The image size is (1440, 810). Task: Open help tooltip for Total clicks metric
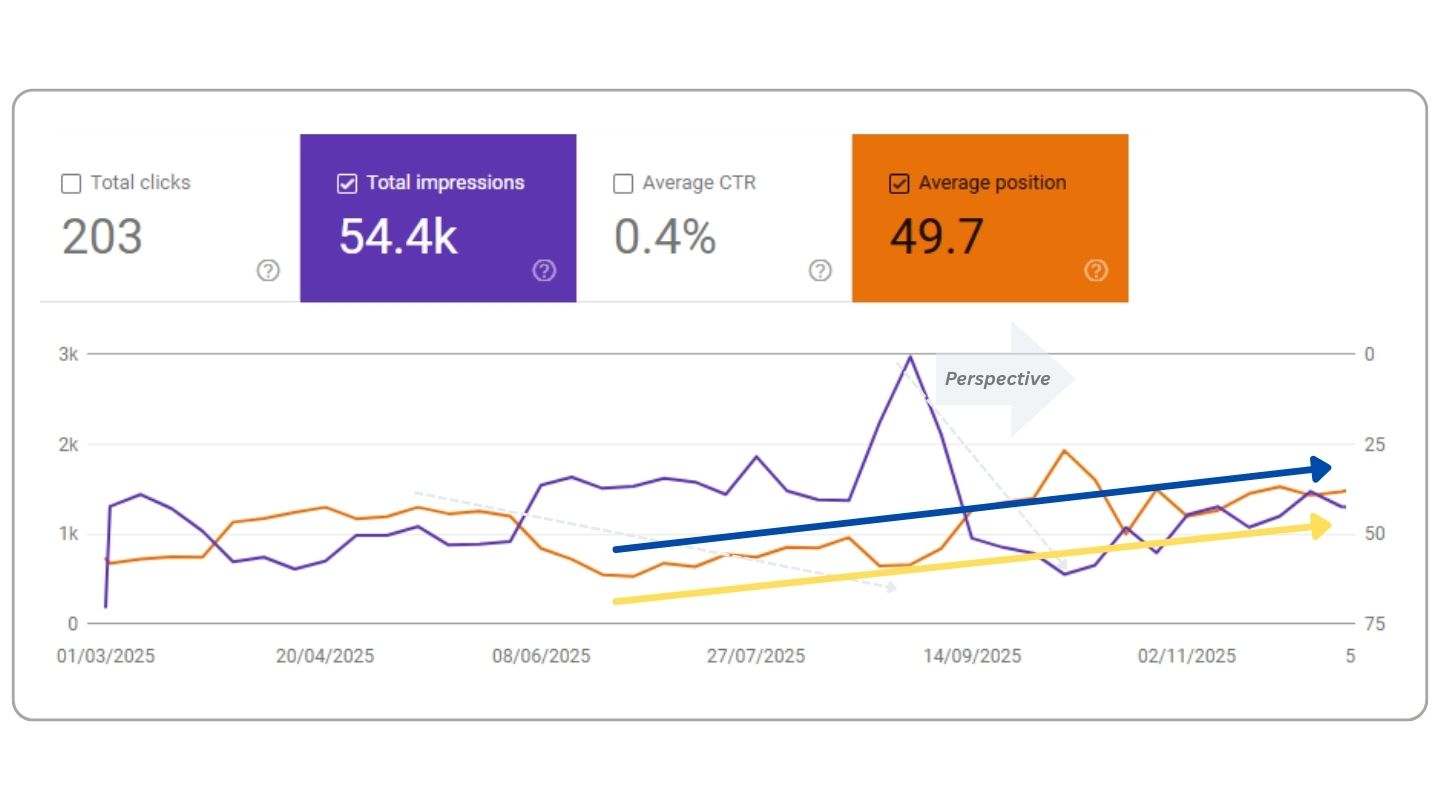[268, 270]
